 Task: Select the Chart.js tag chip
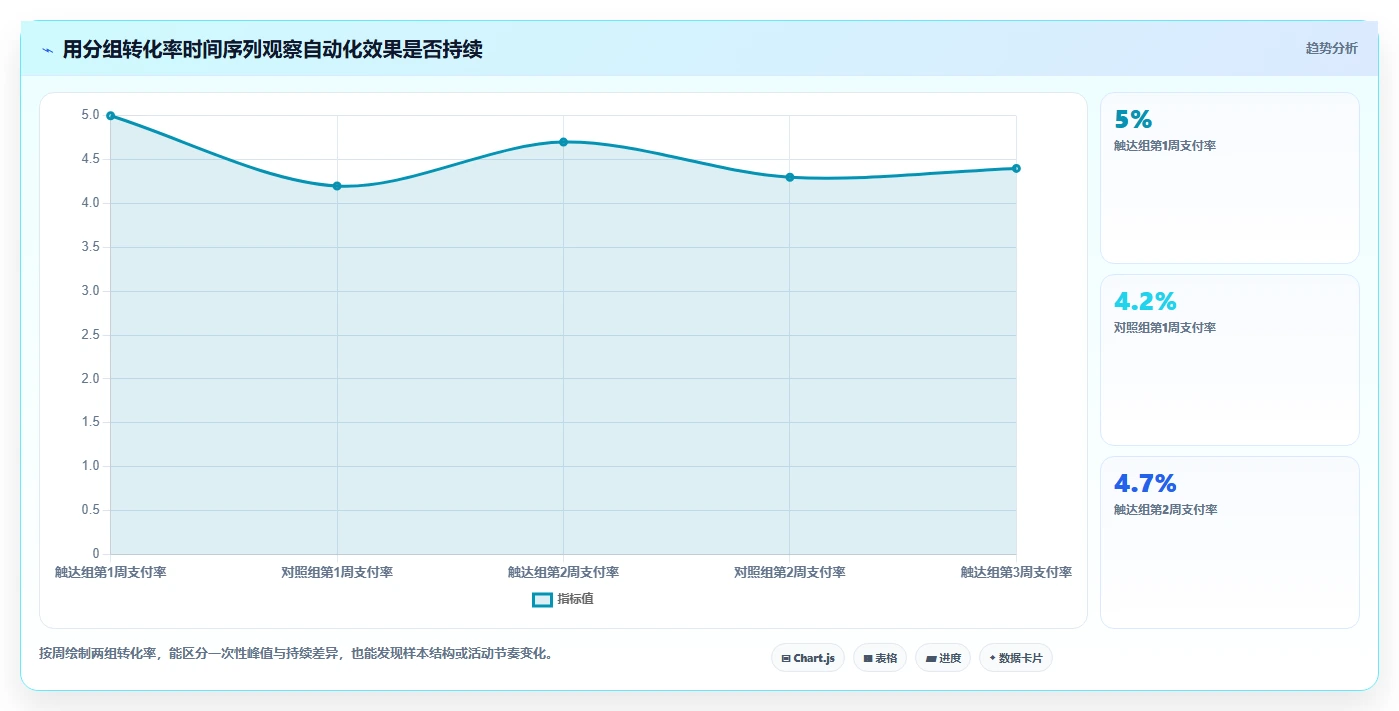point(808,658)
